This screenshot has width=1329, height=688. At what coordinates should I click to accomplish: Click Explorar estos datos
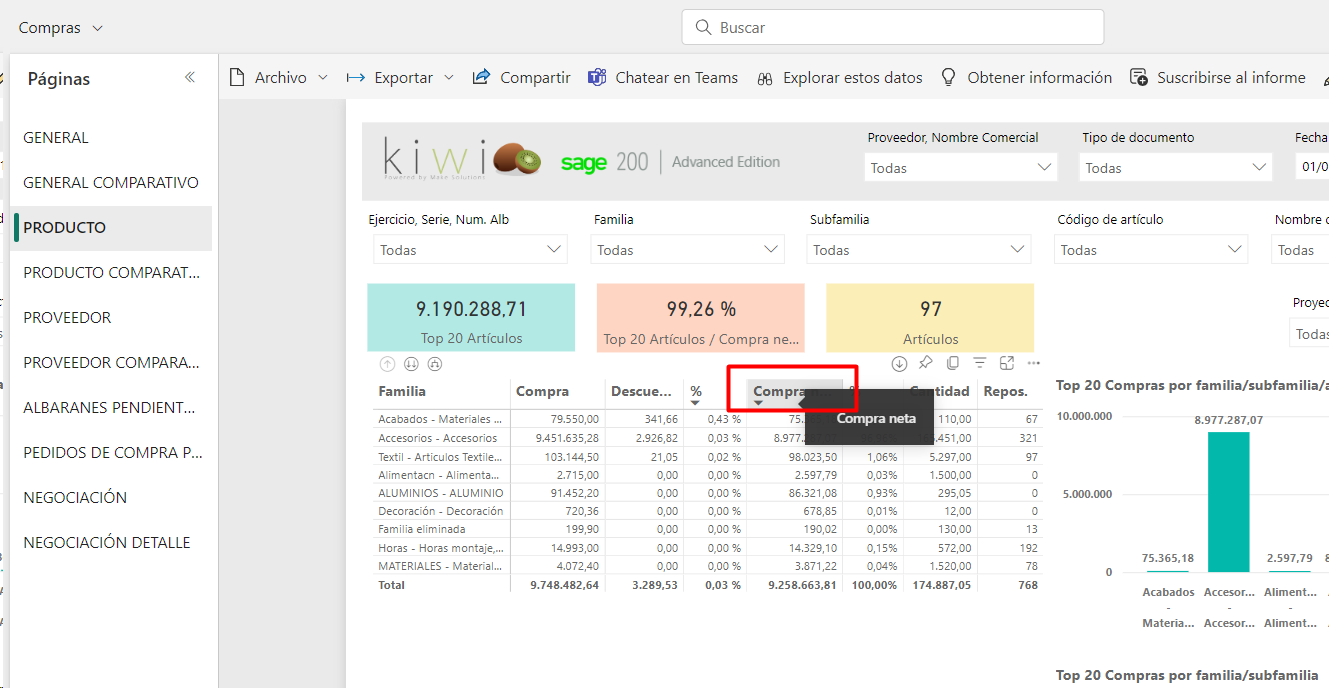(x=840, y=77)
